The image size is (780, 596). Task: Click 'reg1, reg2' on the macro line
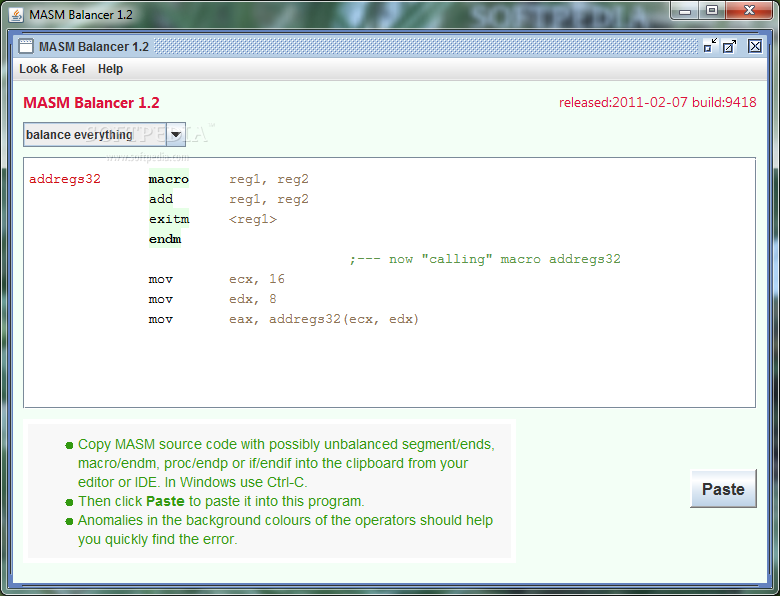pos(269,179)
